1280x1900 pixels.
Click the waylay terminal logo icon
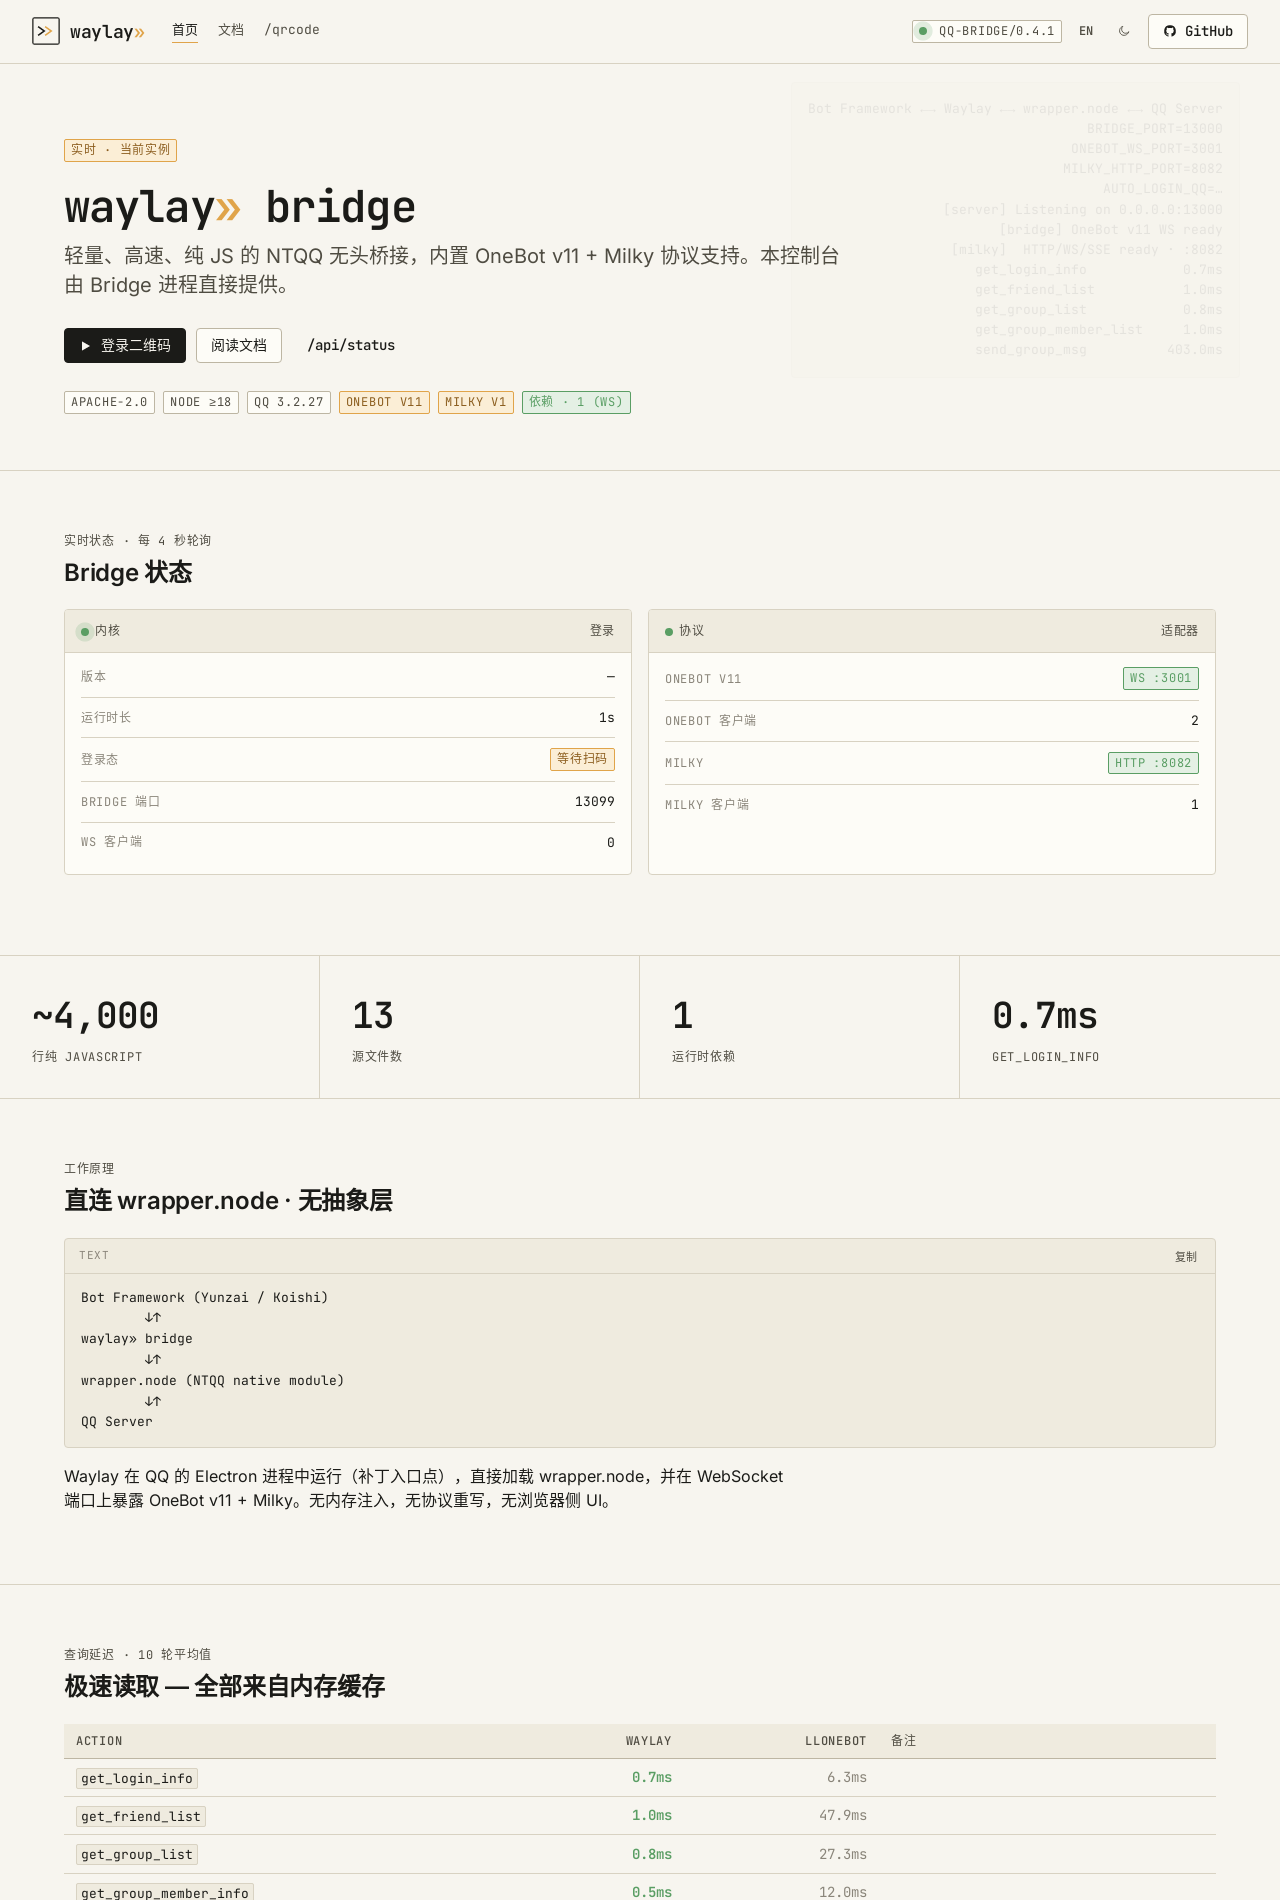tap(46, 31)
